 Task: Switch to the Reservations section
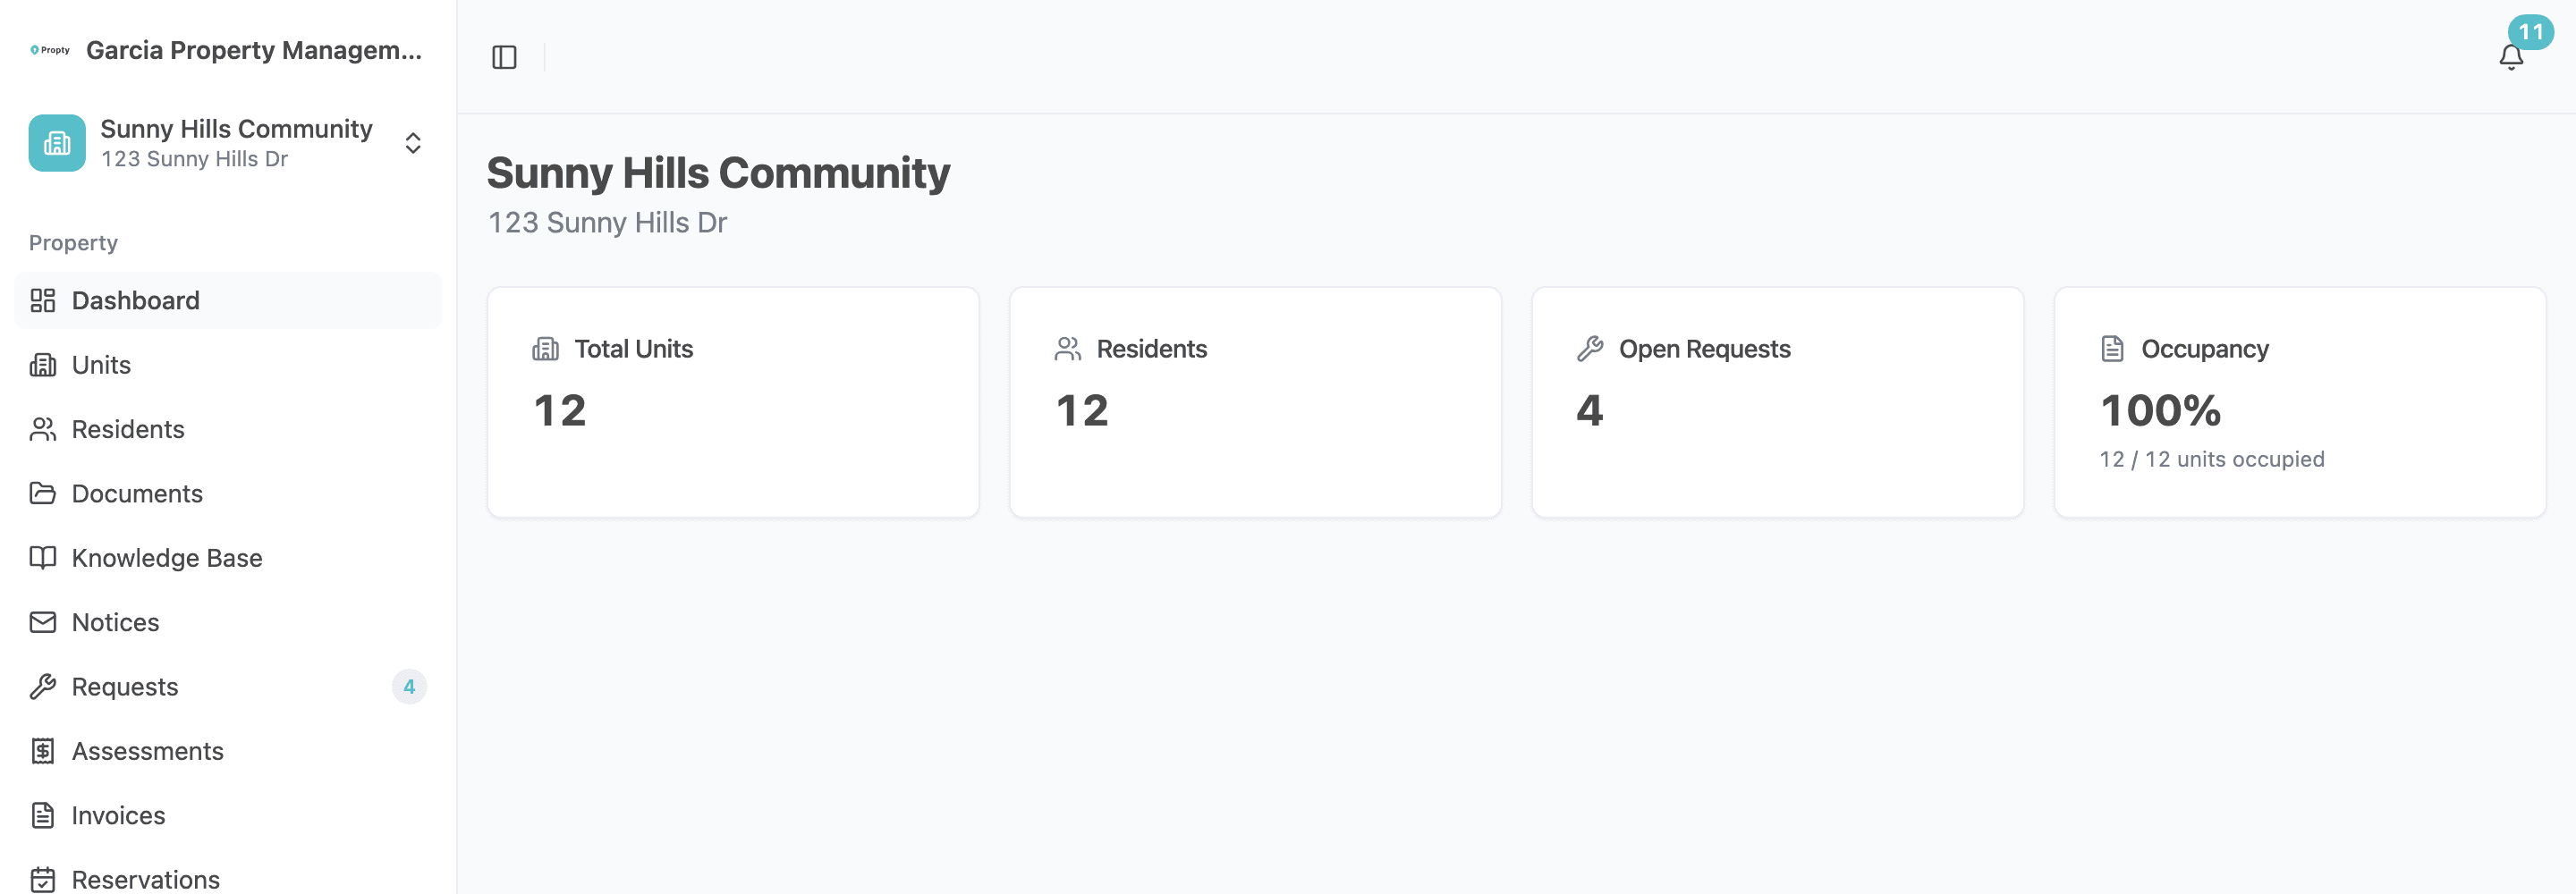point(146,878)
